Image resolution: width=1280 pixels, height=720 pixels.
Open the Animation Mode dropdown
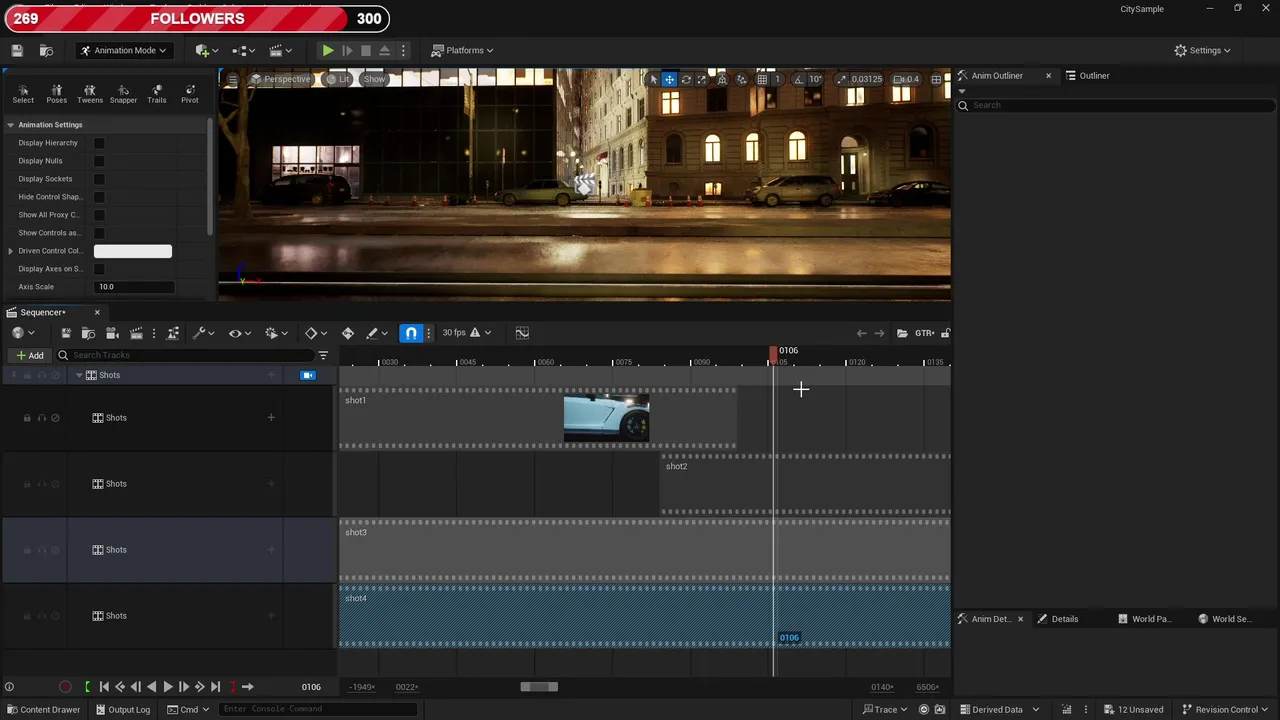[123, 50]
